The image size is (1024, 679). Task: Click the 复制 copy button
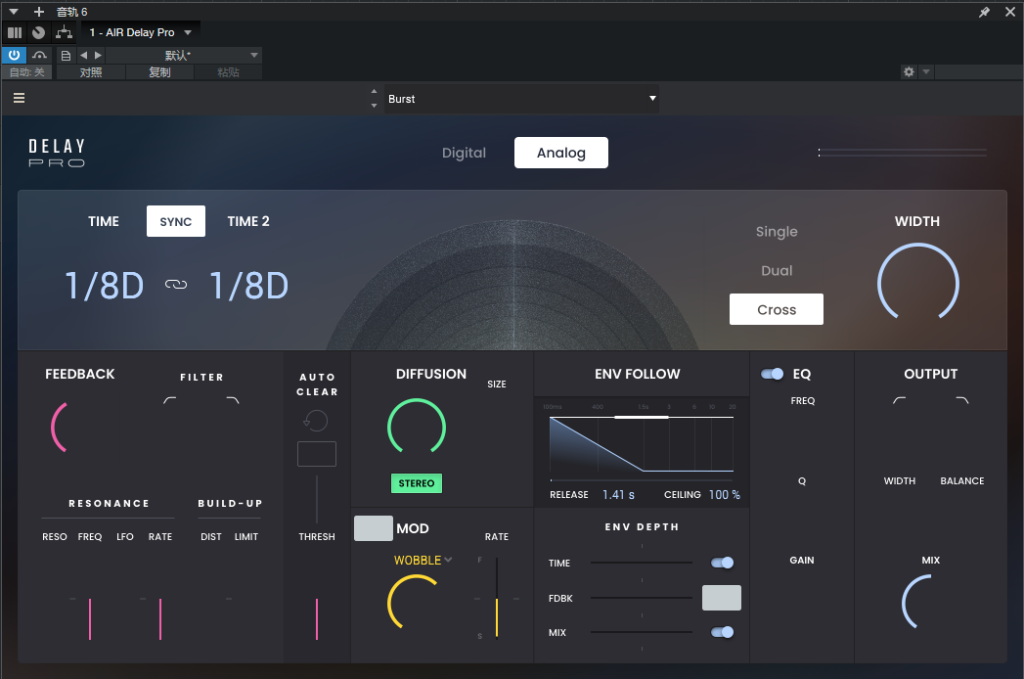(159, 72)
